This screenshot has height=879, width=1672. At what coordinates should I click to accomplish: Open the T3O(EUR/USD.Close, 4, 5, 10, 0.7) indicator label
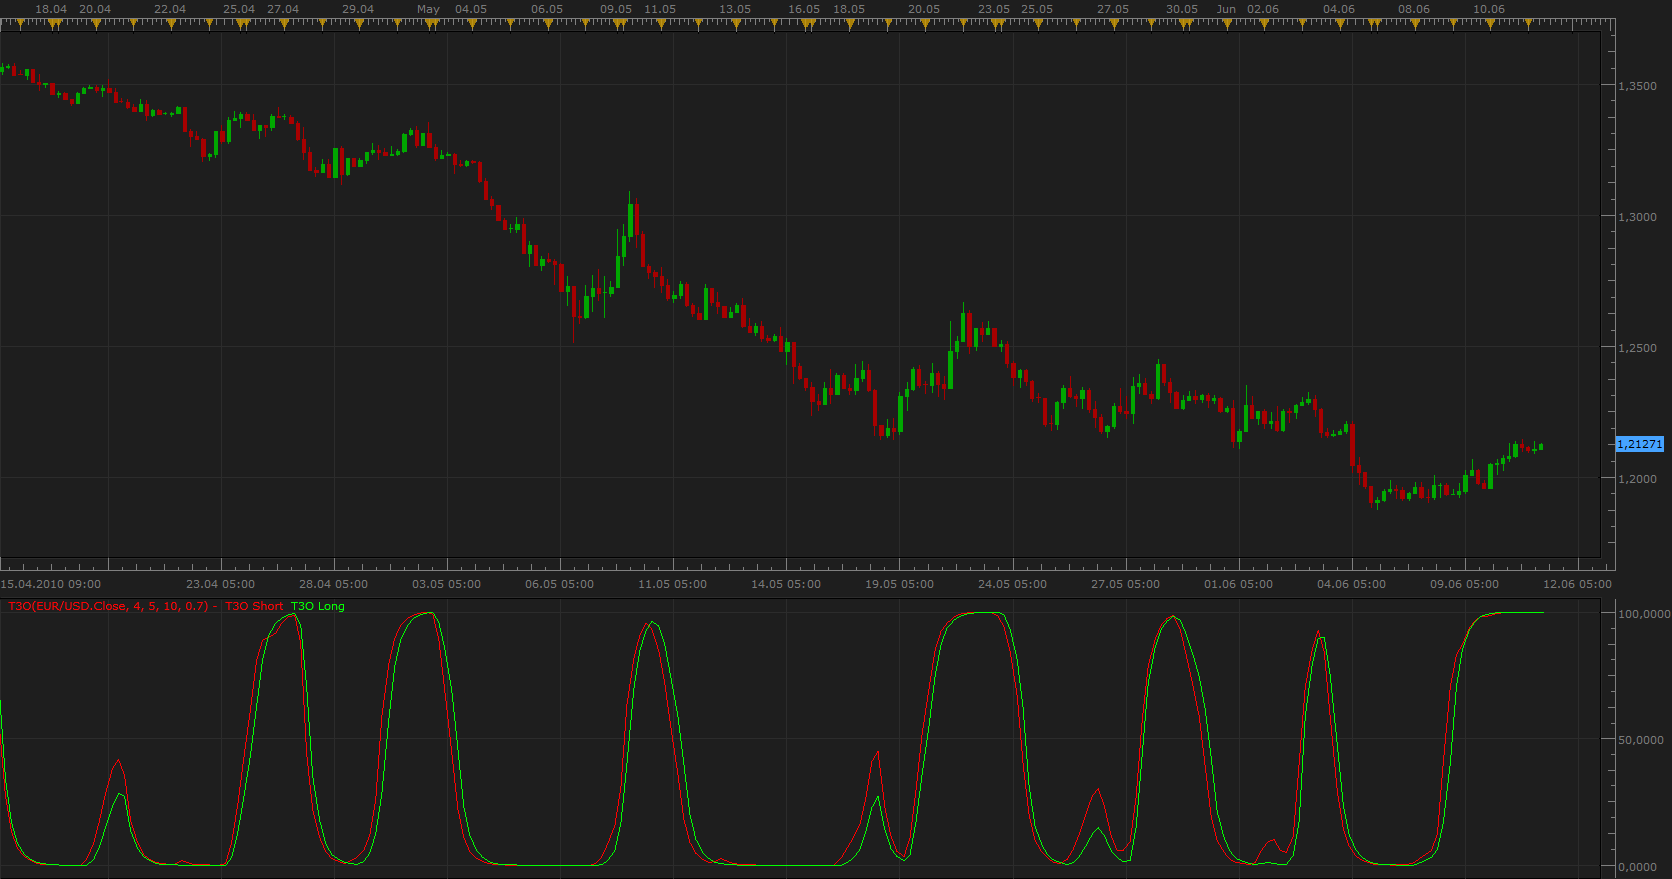pyautogui.click(x=108, y=606)
